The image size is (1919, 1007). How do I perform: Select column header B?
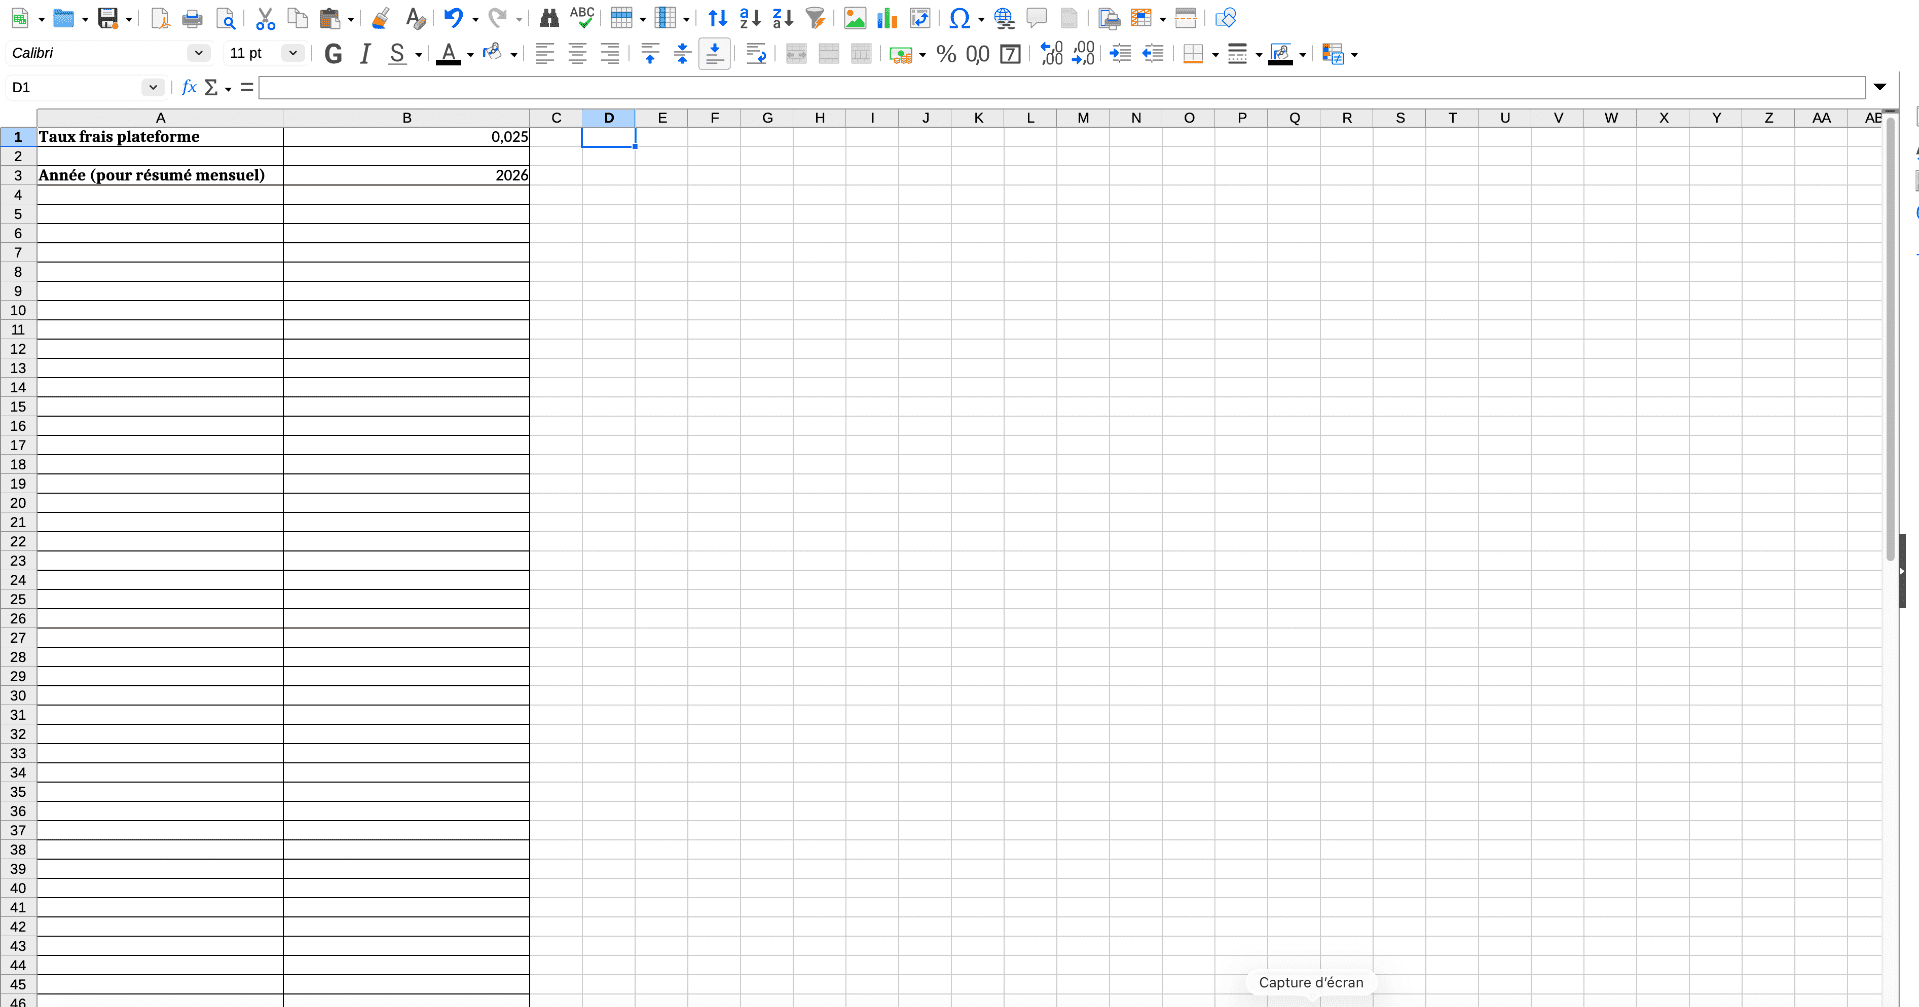click(x=406, y=118)
